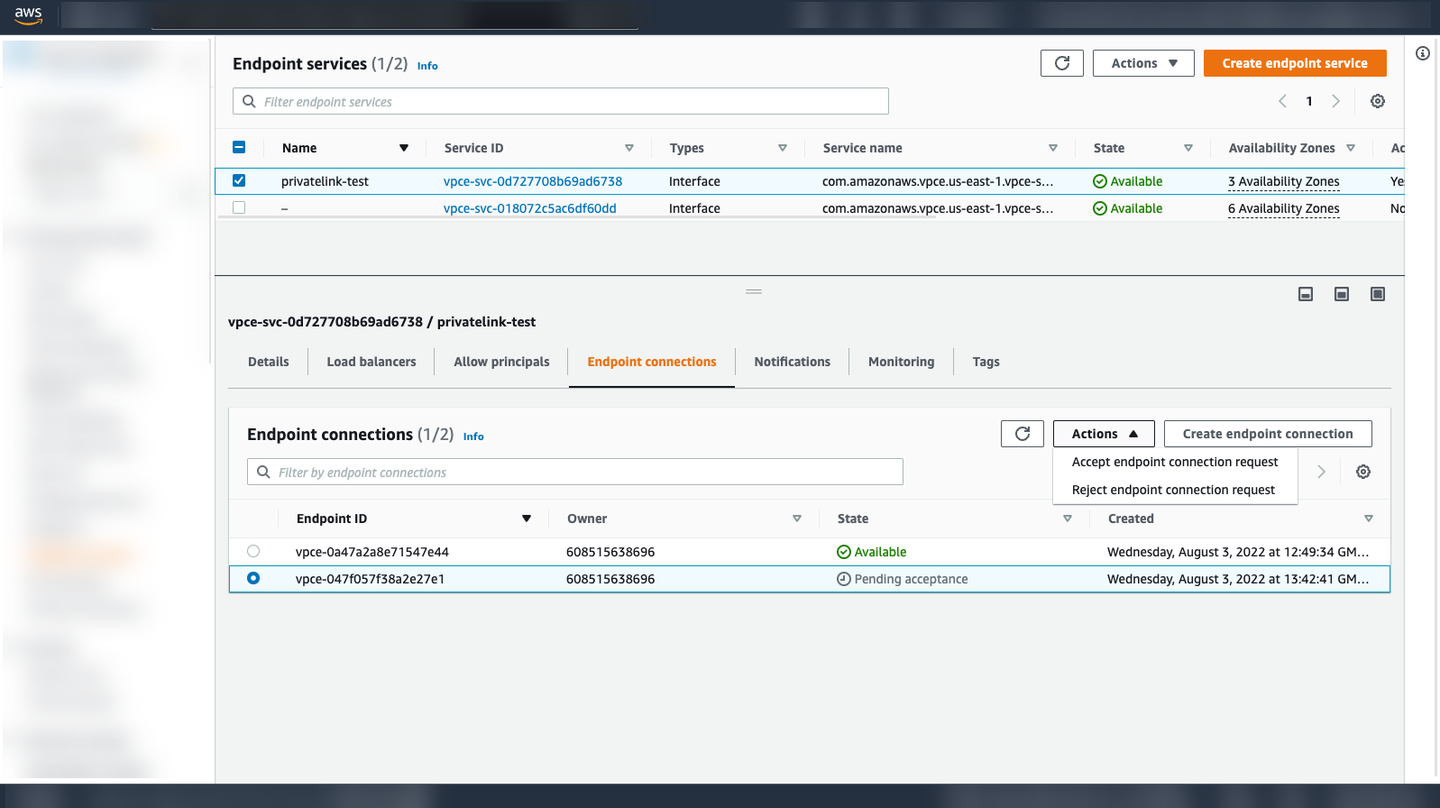Open service link vpce-svc-0d727708b69ad6738
Screen dimensions: 1440x808
pos(533,181)
